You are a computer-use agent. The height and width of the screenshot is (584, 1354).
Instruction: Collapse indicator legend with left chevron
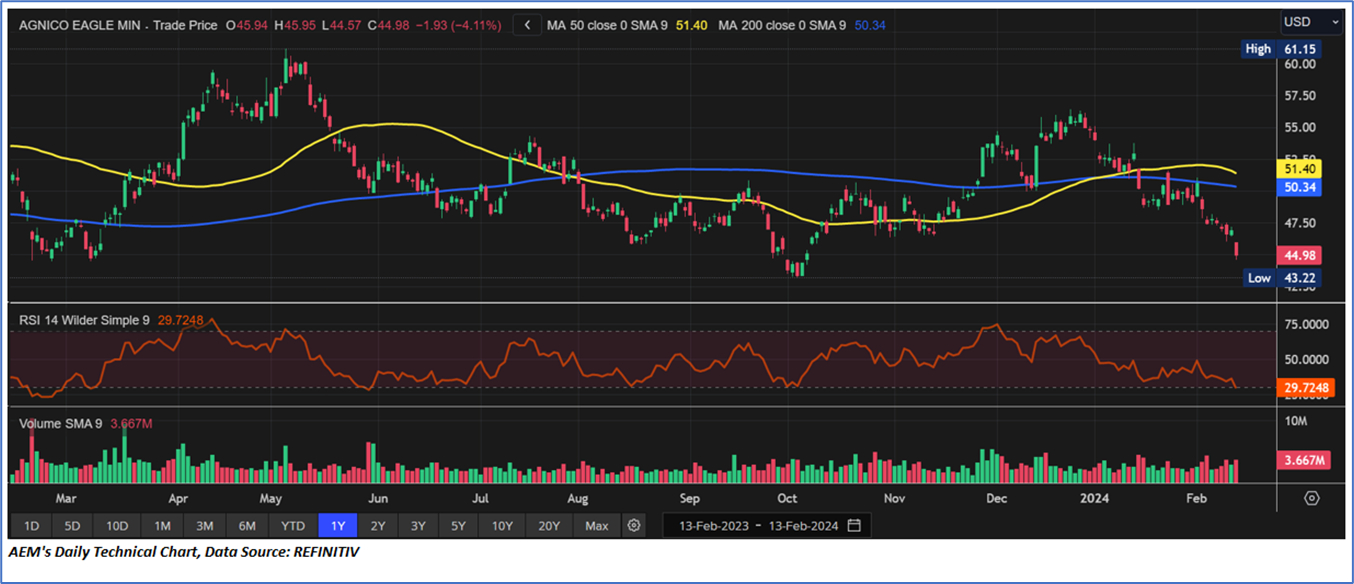(527, 25)
